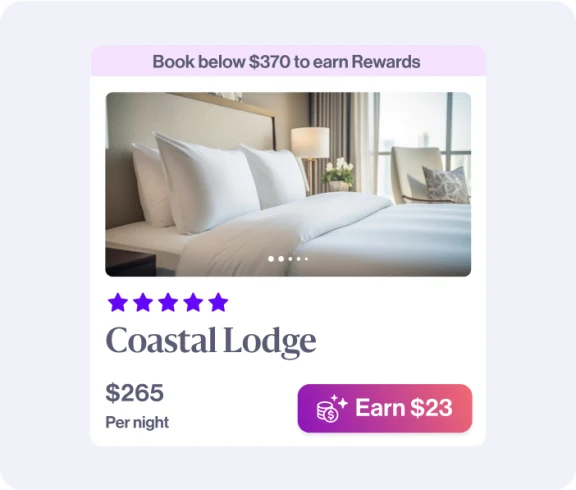Click the armchair with patterned cushion in photo
The image size is (576, 490).
coord(430,175)
